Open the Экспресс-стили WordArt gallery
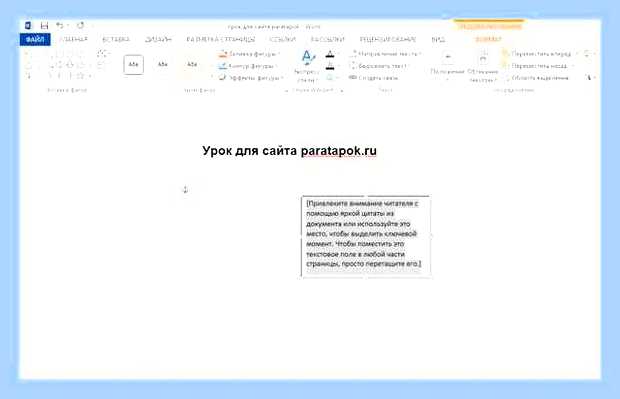The height and width of the screenshot is (399, 620). pos(306,66)
